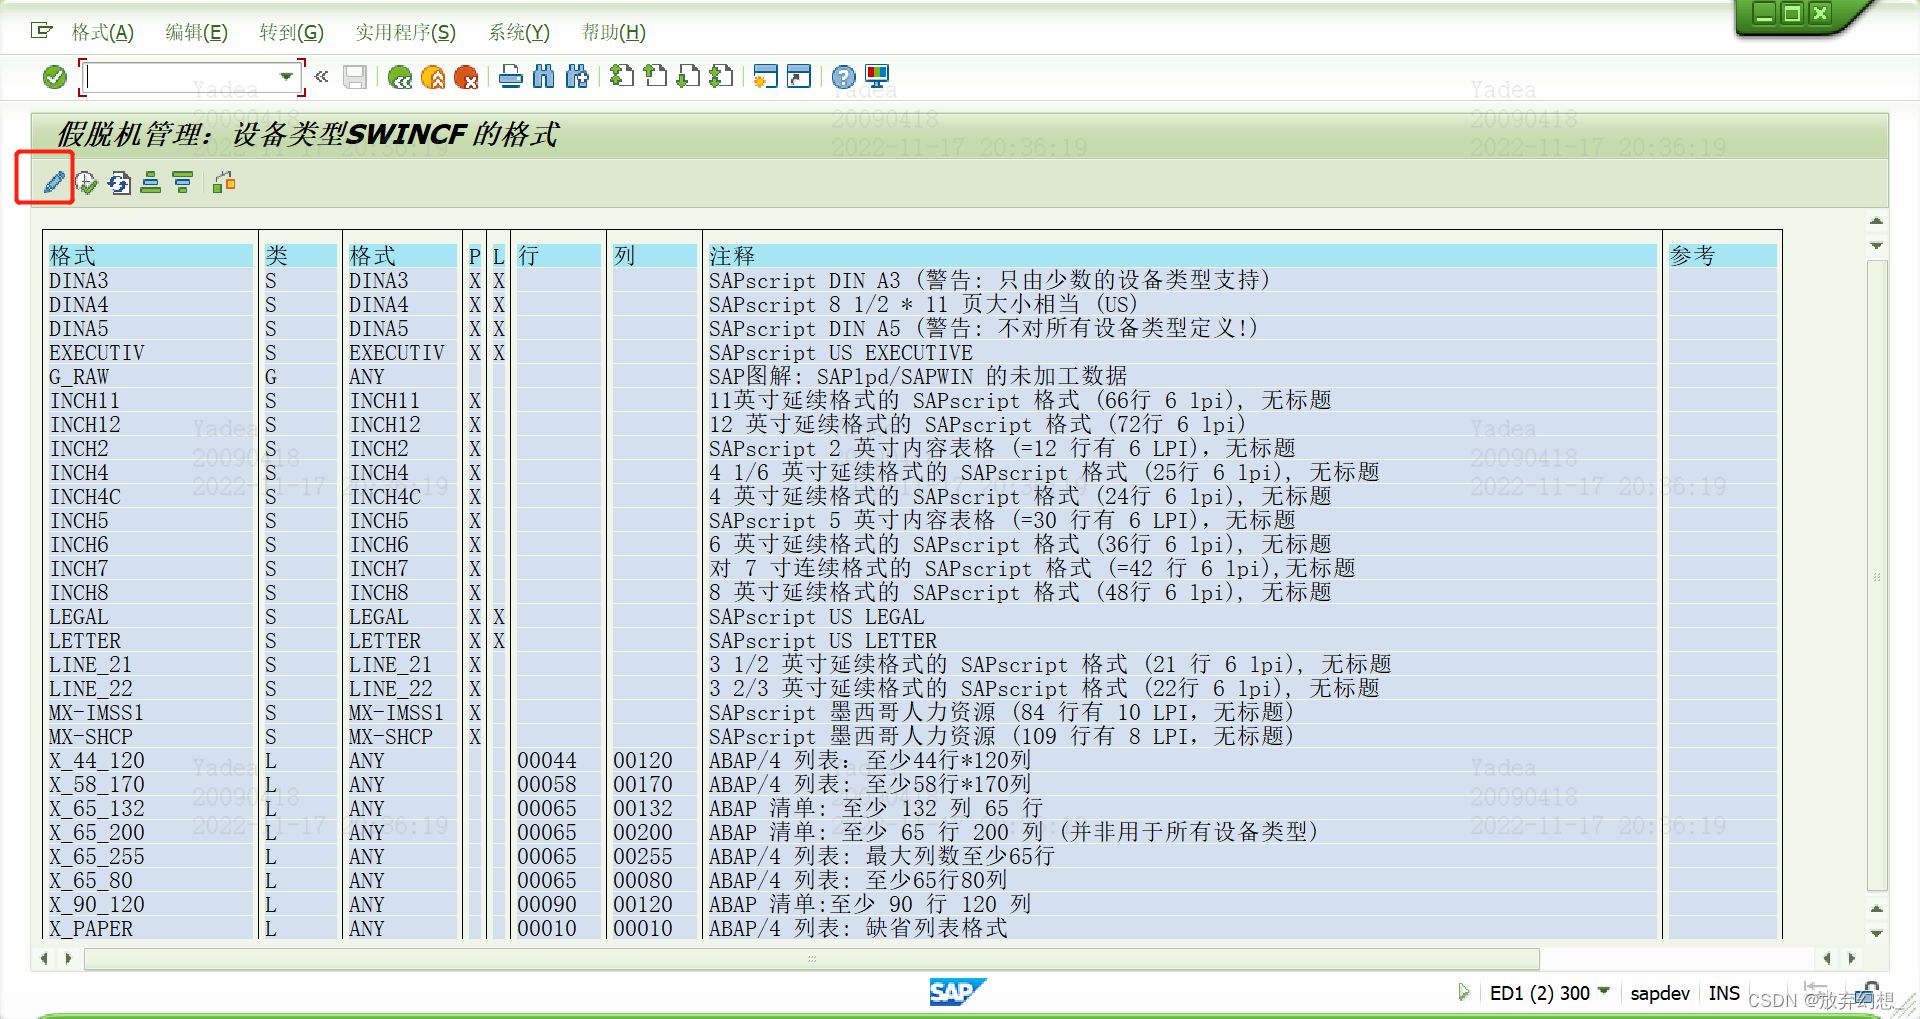Image resolution: width=1920 pixels, height=1019 pixels.
Task: Exit with the orange up-arrow icon
Action: pyautogui.click(x=433, y=77)
